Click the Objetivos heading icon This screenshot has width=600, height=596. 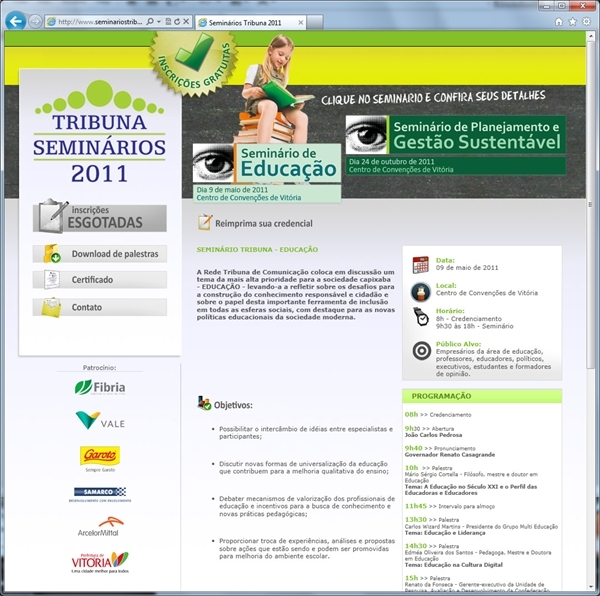[x=204, y=403]
